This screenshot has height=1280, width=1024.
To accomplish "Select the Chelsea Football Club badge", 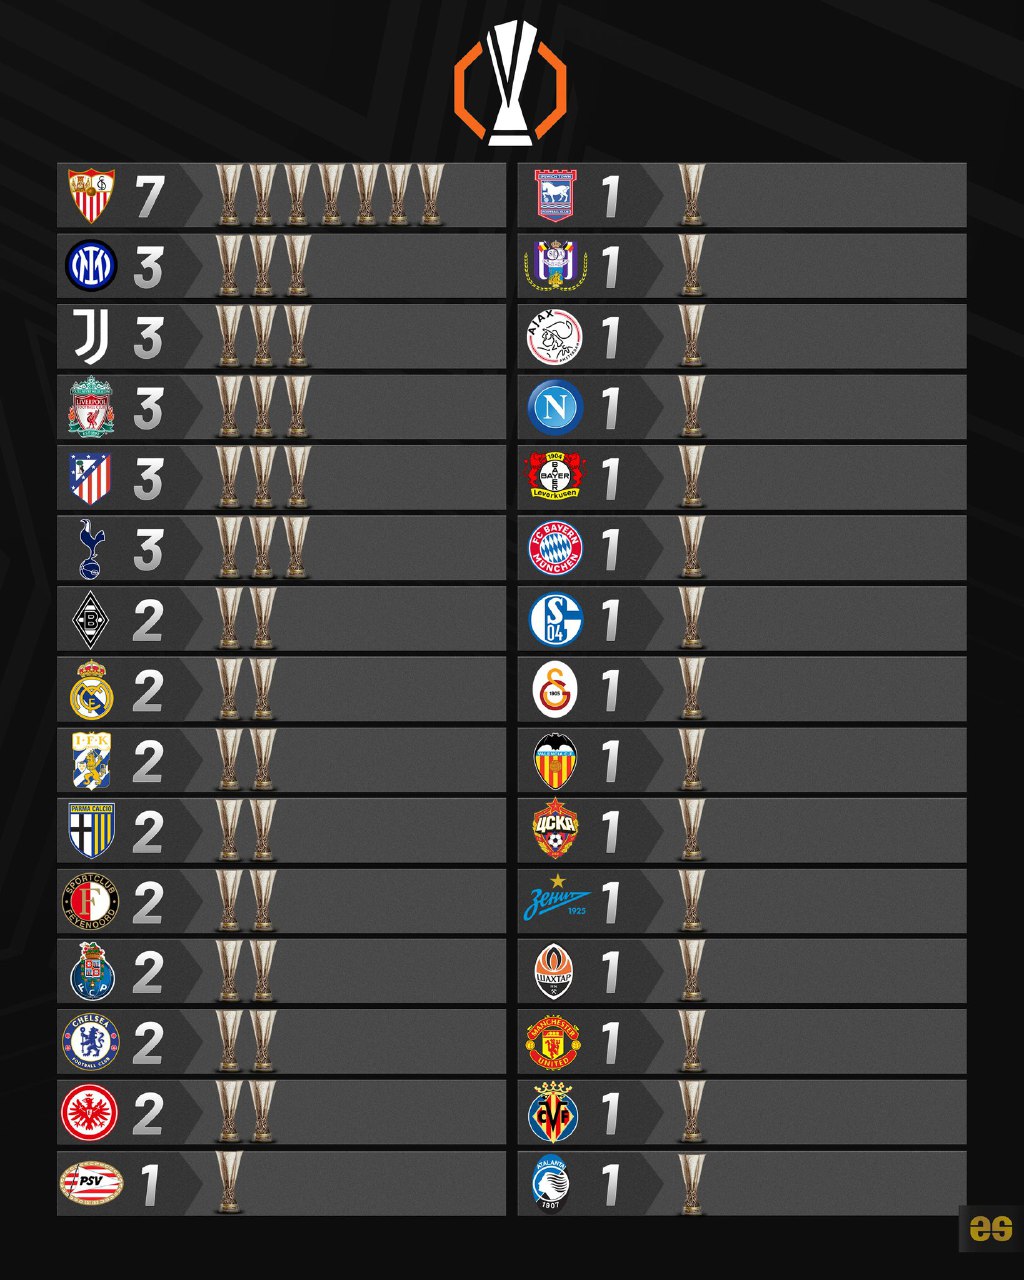I will tap(91, 1042).
